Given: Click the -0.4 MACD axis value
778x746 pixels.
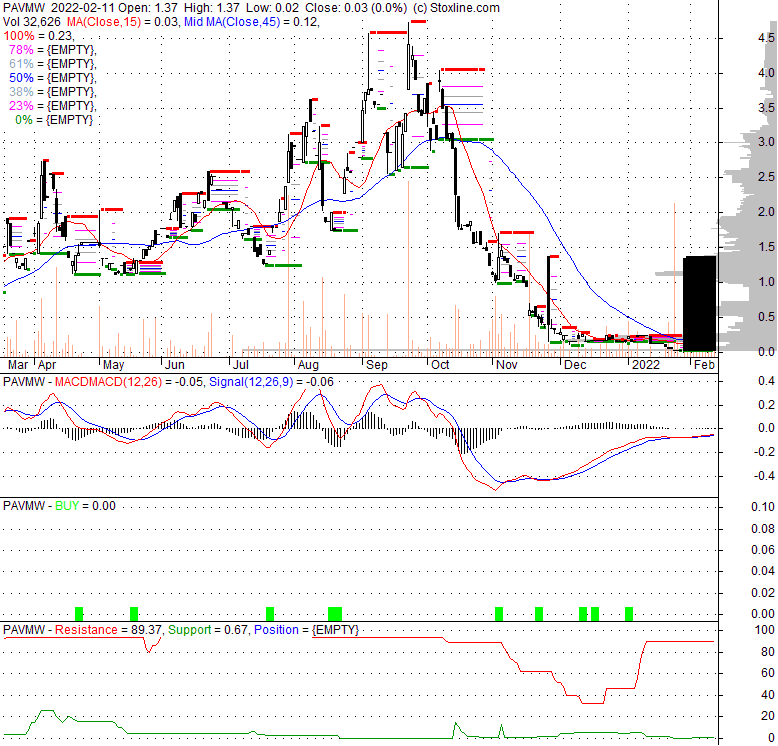Looking at the screenshot, I should (x=763, y=476).
